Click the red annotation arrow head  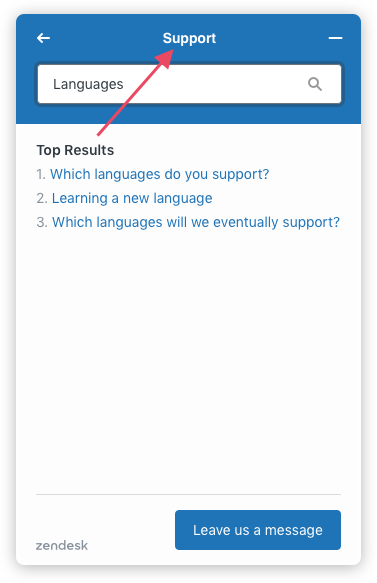(165, 59)
